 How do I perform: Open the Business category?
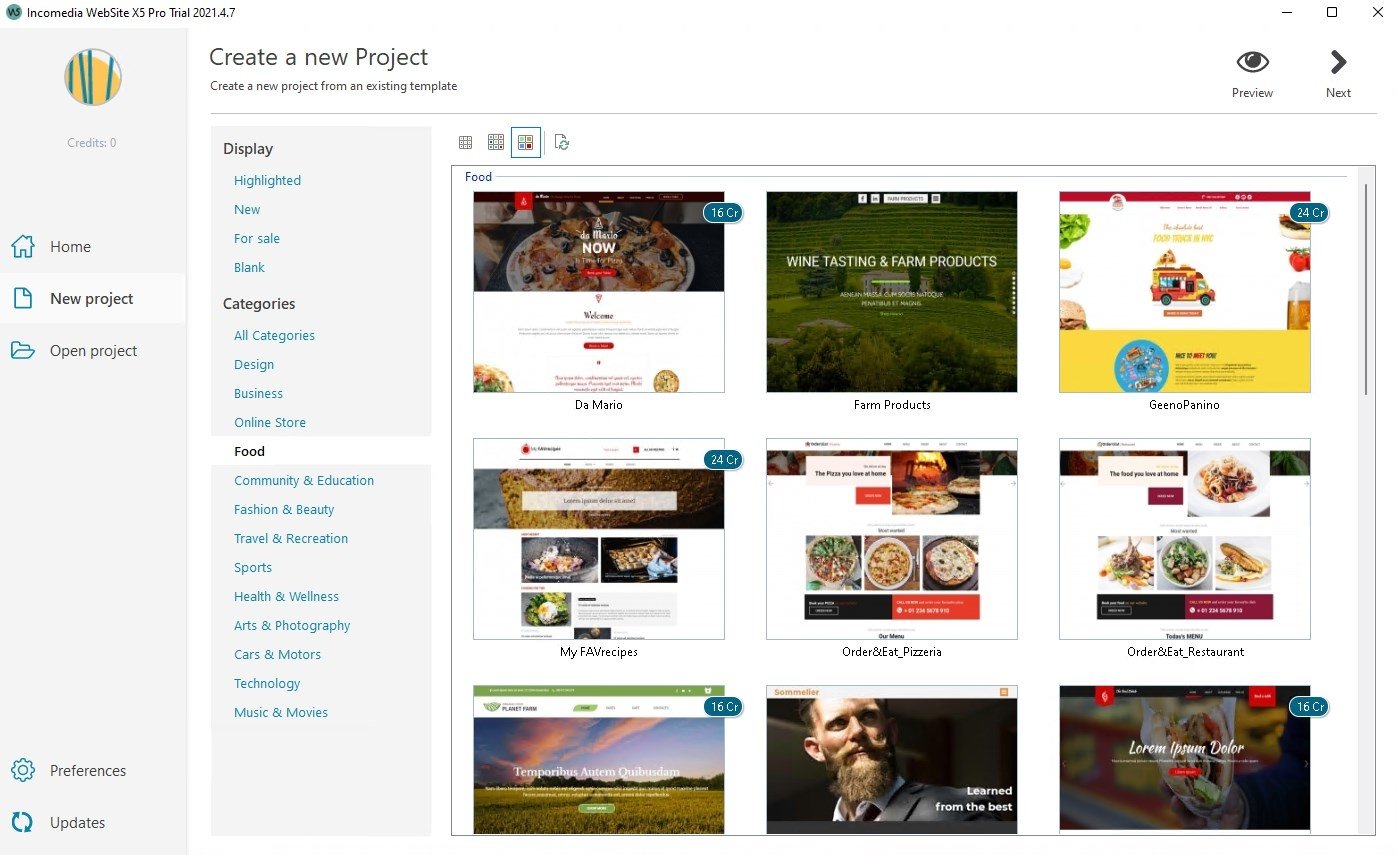click(x=258, y=393)
